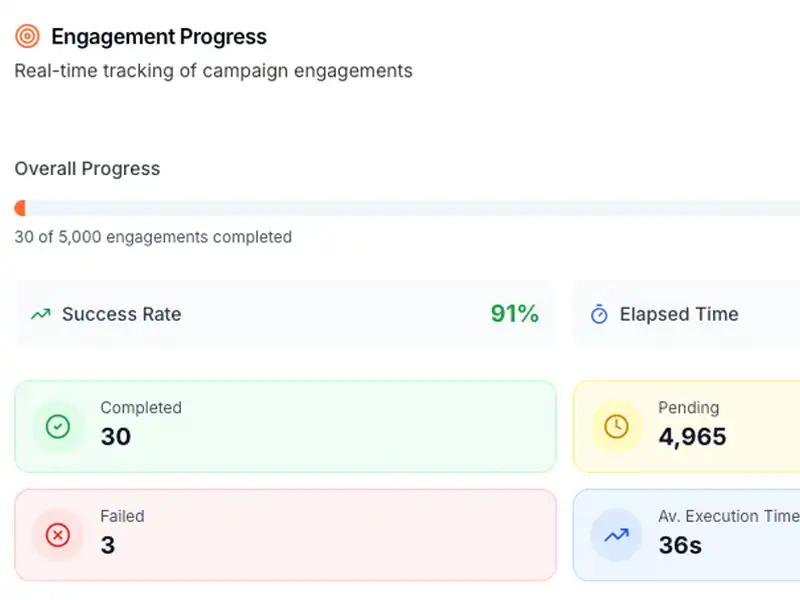The height and width of the screenshot is (600, 800).
Task: Toggle the Failed engagements card
Action: tap(285, 535)
